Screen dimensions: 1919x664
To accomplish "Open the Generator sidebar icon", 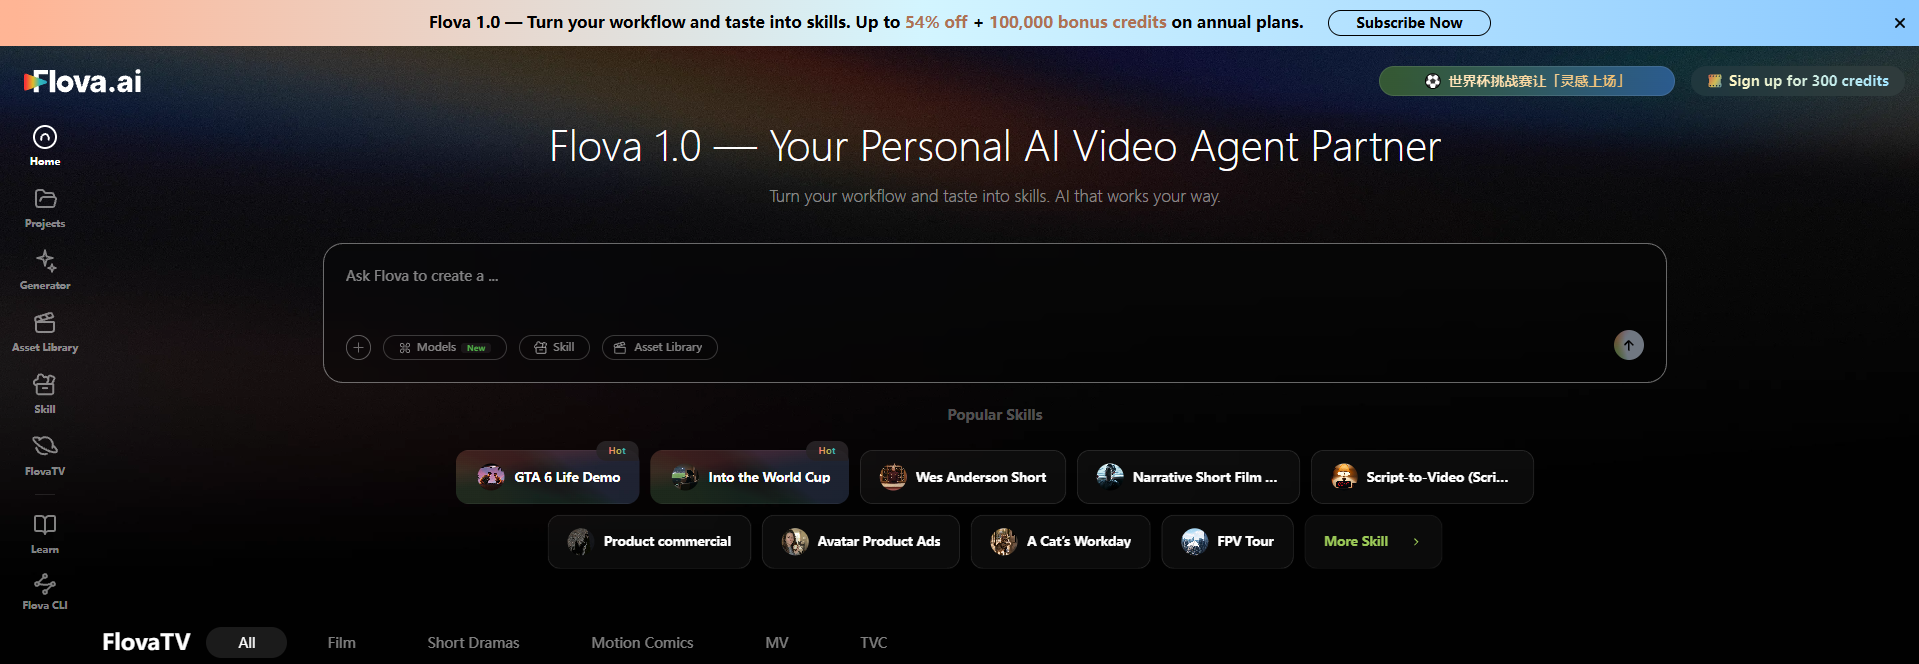I will [x=45, y=270].
